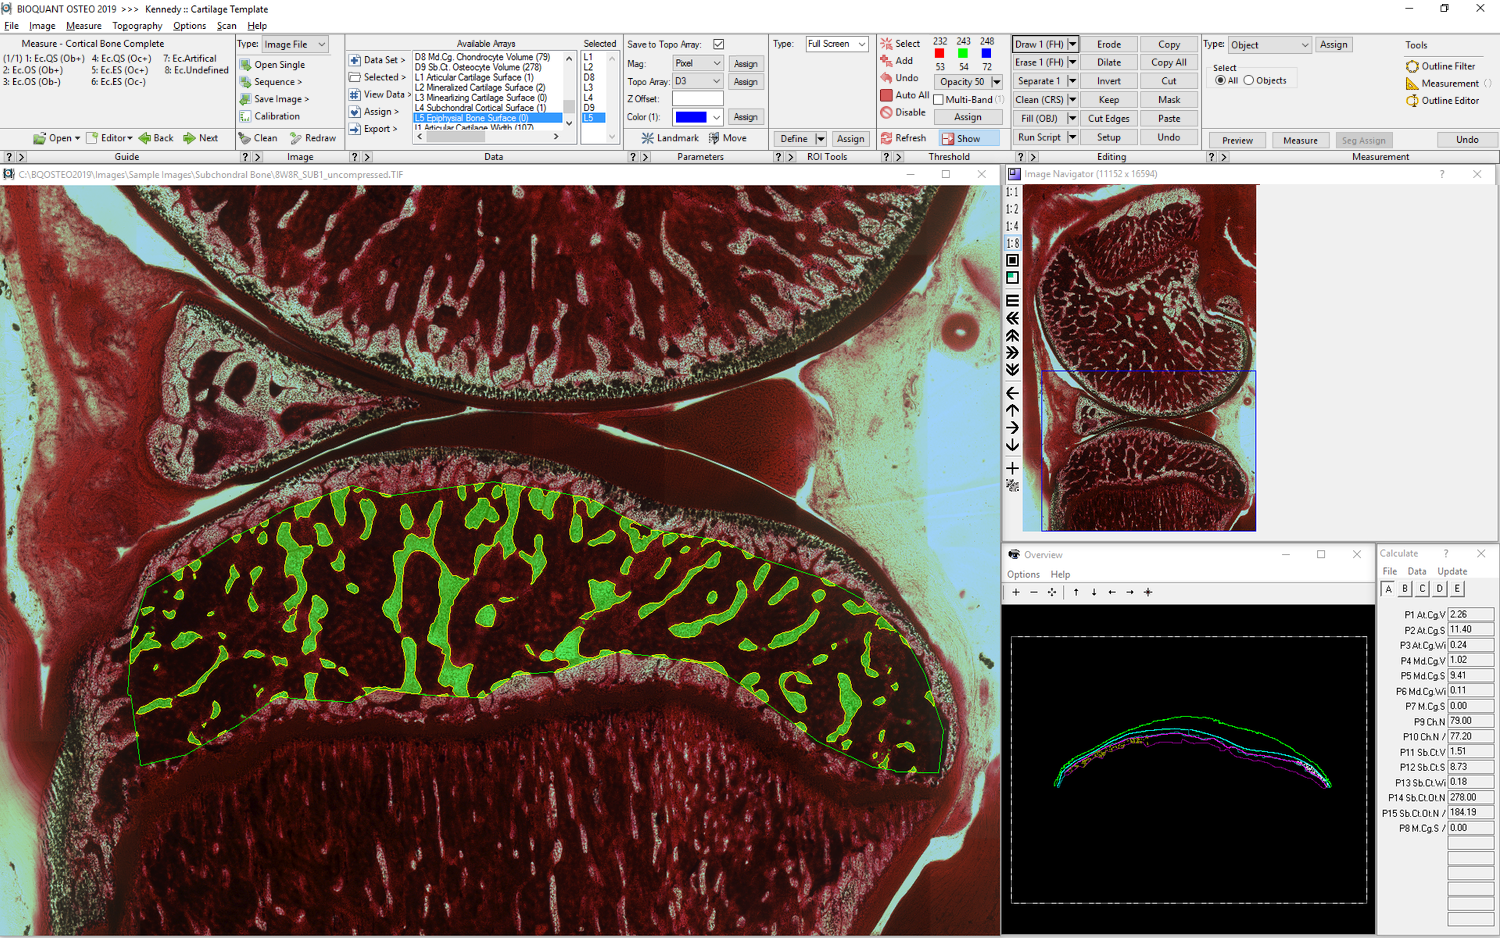Set Image Navigator zoom to 1:2

tap(1012, 209)
